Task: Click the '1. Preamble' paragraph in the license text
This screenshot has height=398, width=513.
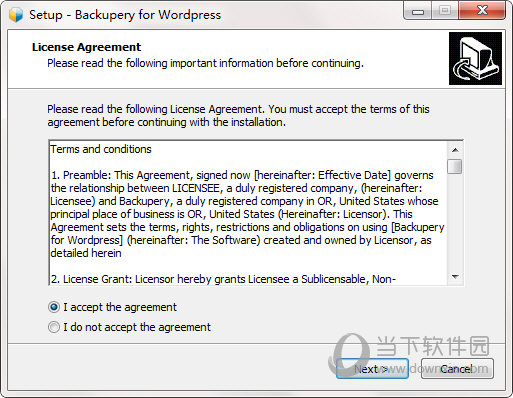Action: pos(247,214)
